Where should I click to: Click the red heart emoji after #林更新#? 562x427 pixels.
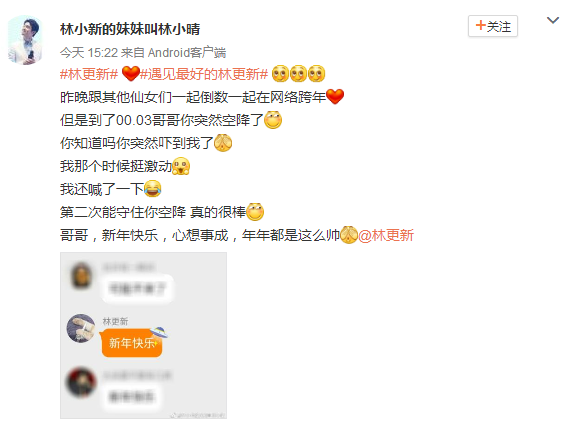tap(130, 73)
